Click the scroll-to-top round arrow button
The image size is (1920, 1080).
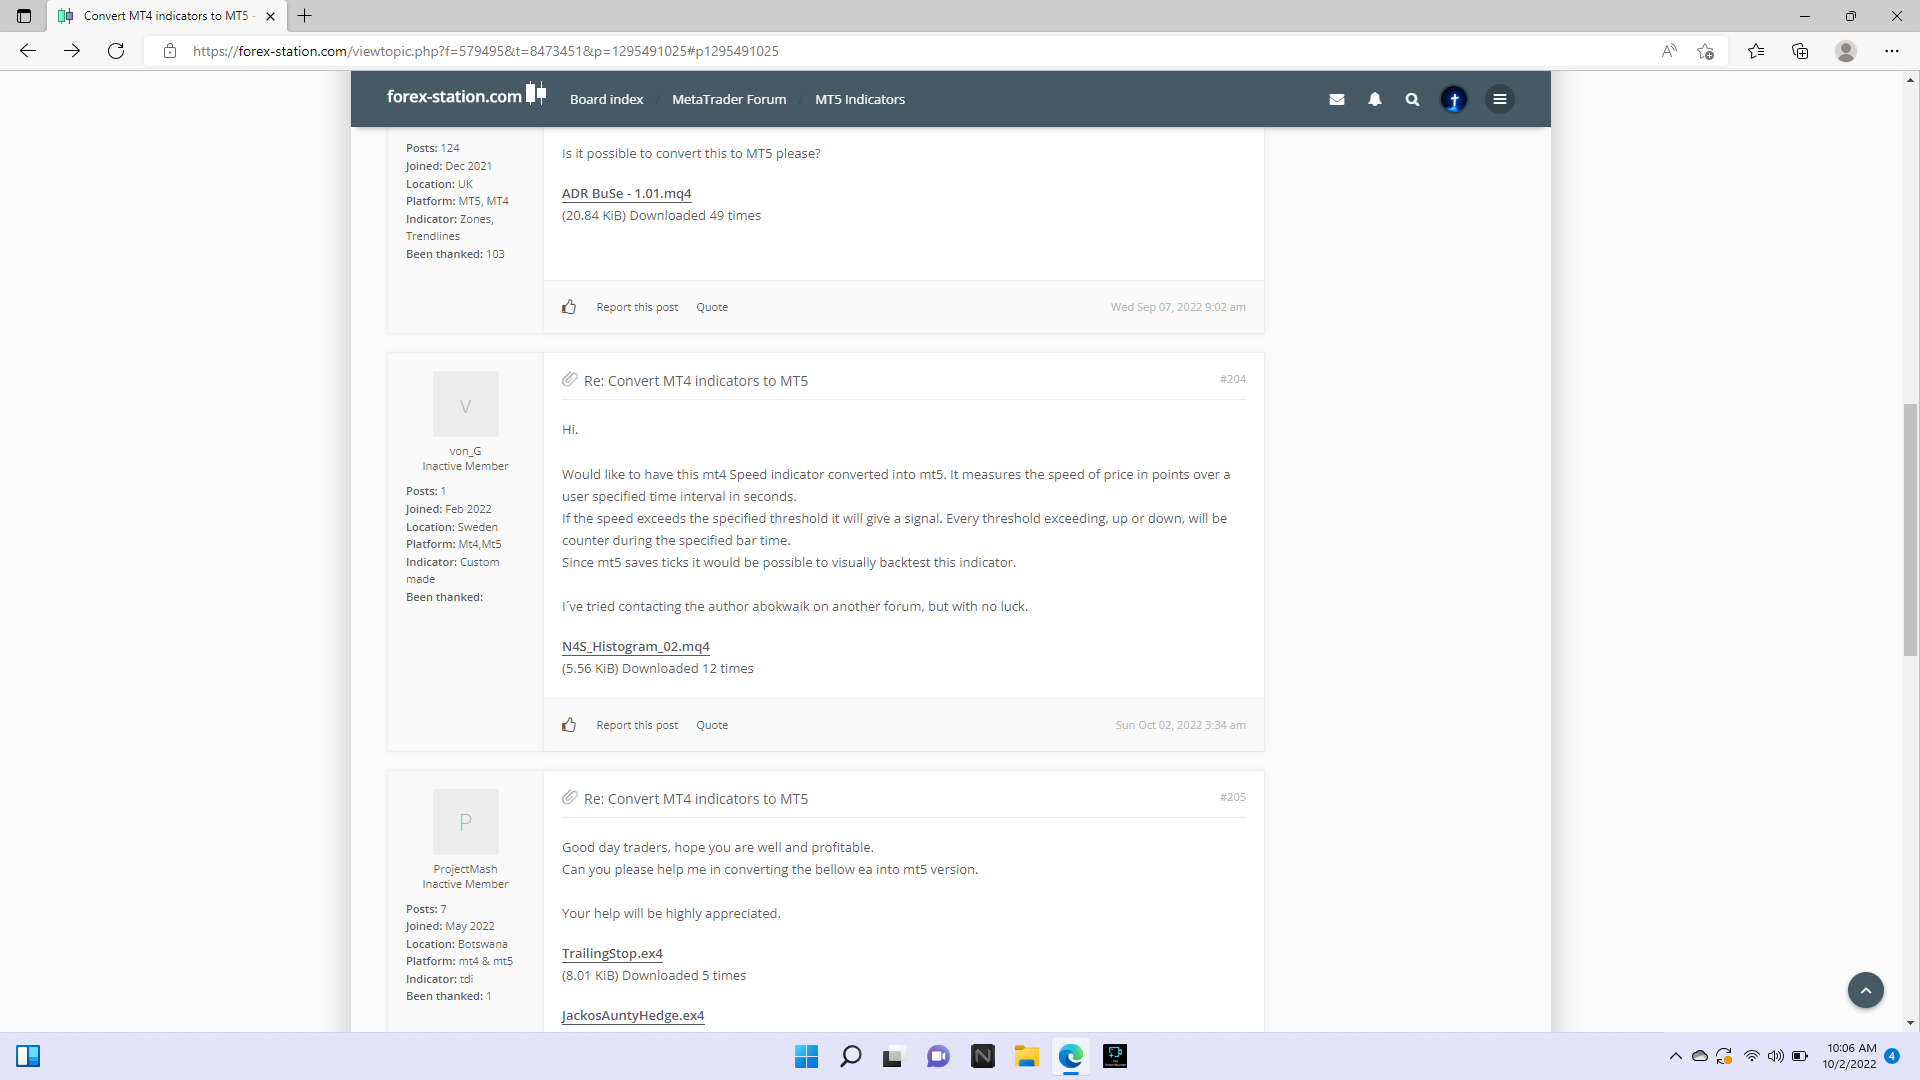[x=1865, y=990]
